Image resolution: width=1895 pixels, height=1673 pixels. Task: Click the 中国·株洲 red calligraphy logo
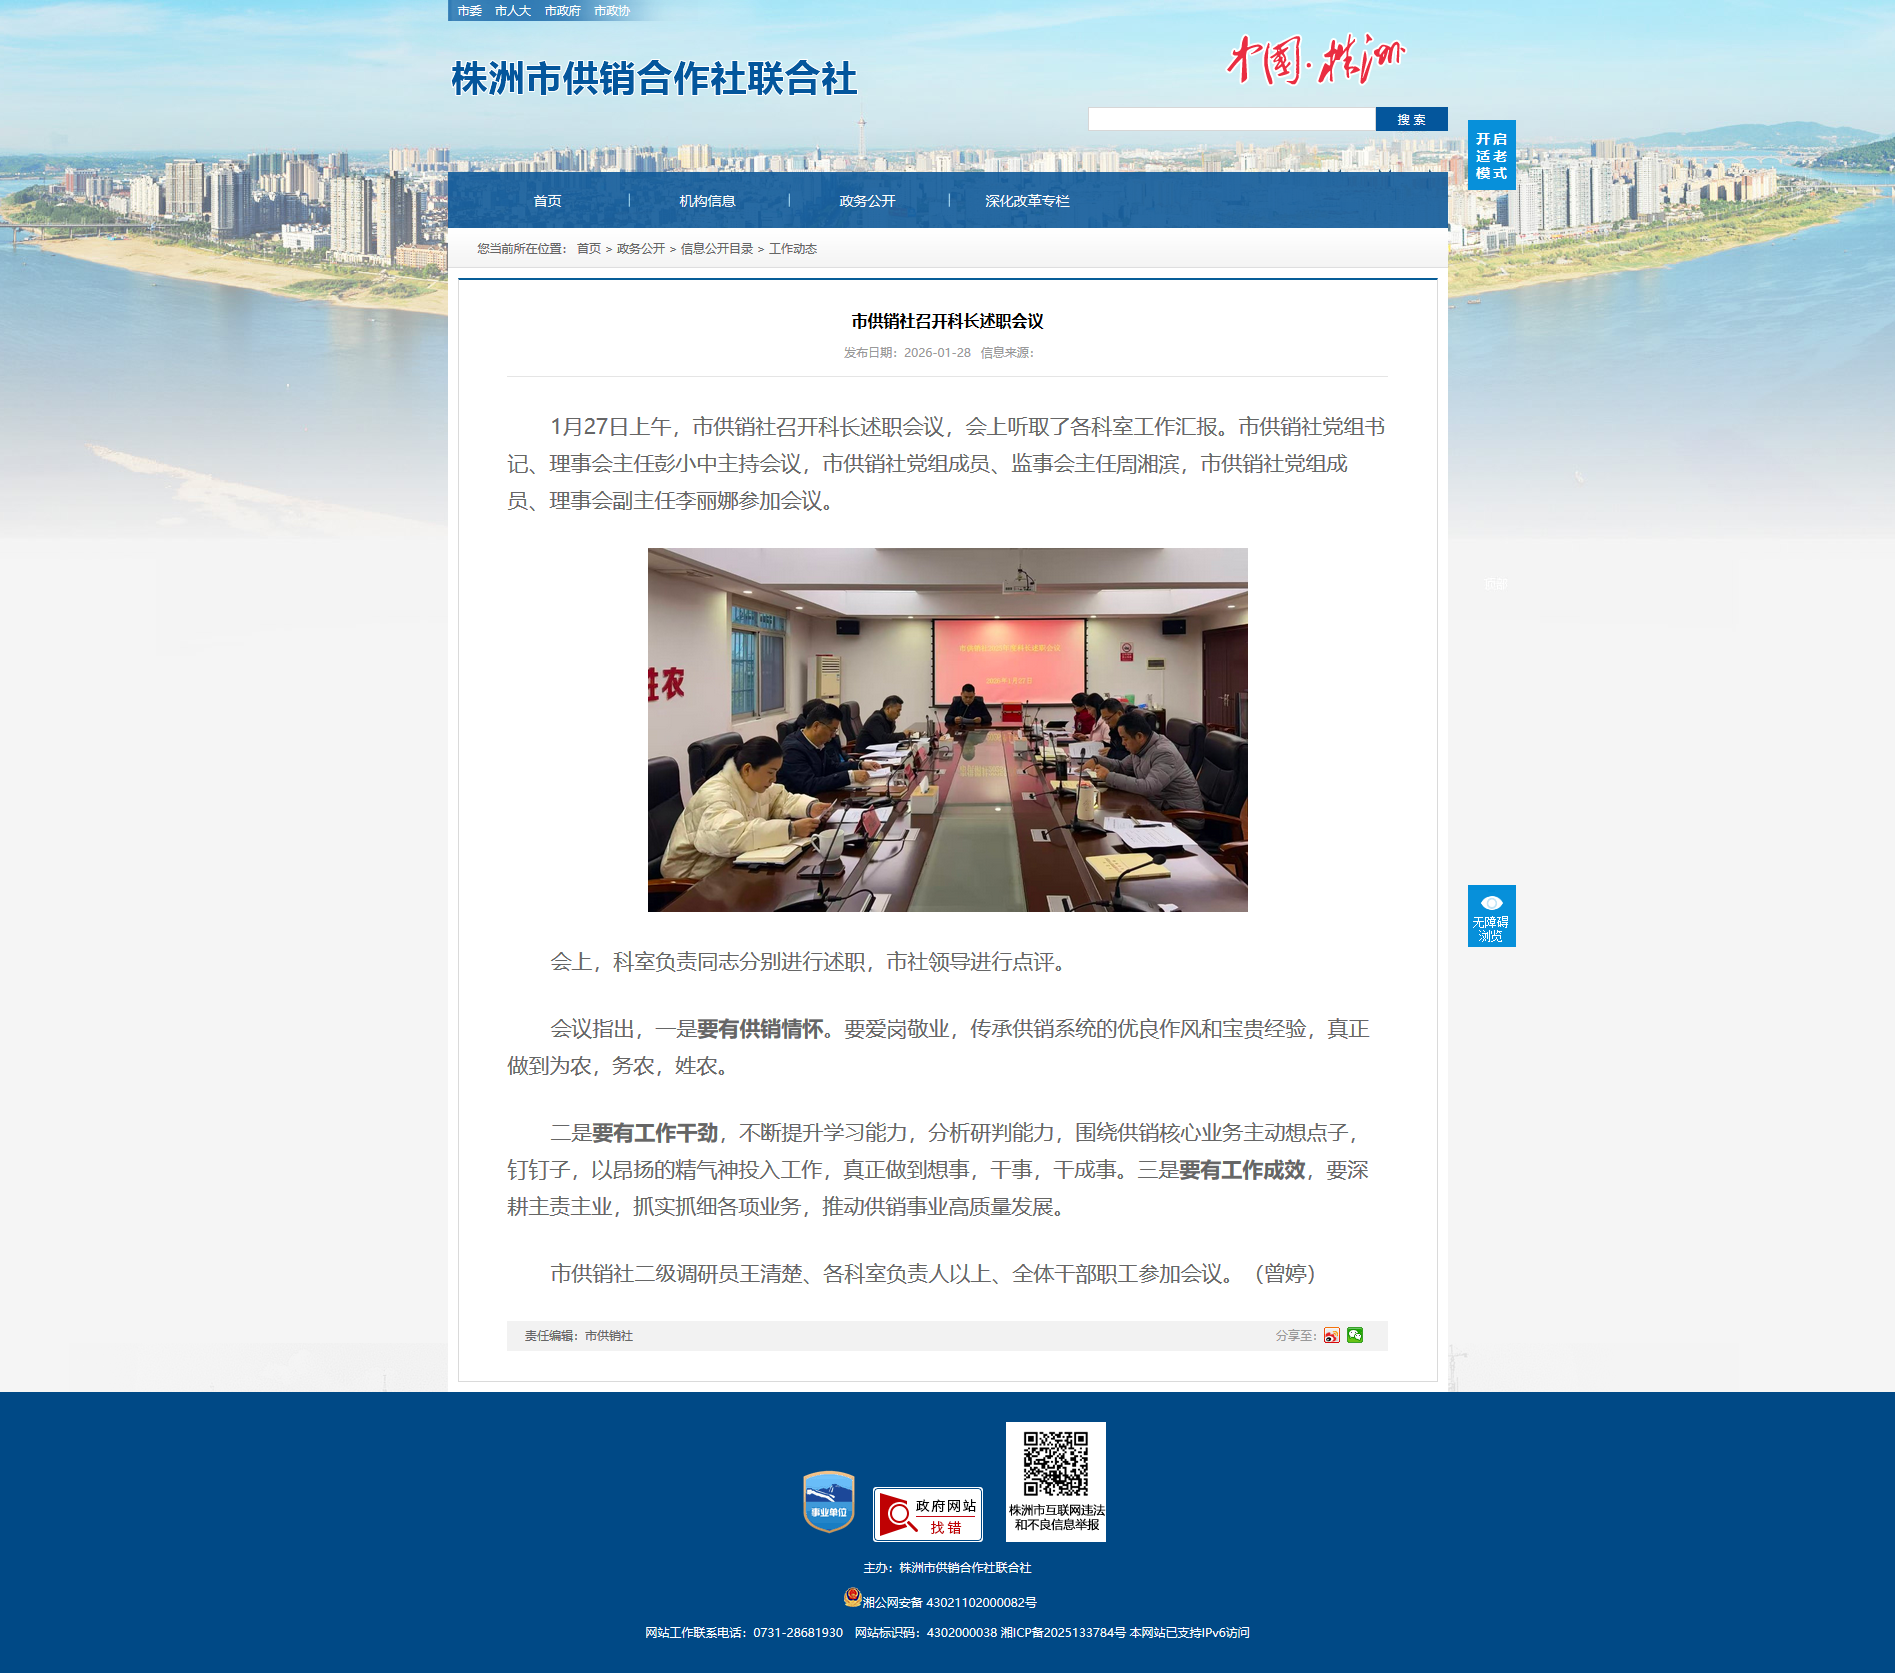click(x=1315, y=60)
